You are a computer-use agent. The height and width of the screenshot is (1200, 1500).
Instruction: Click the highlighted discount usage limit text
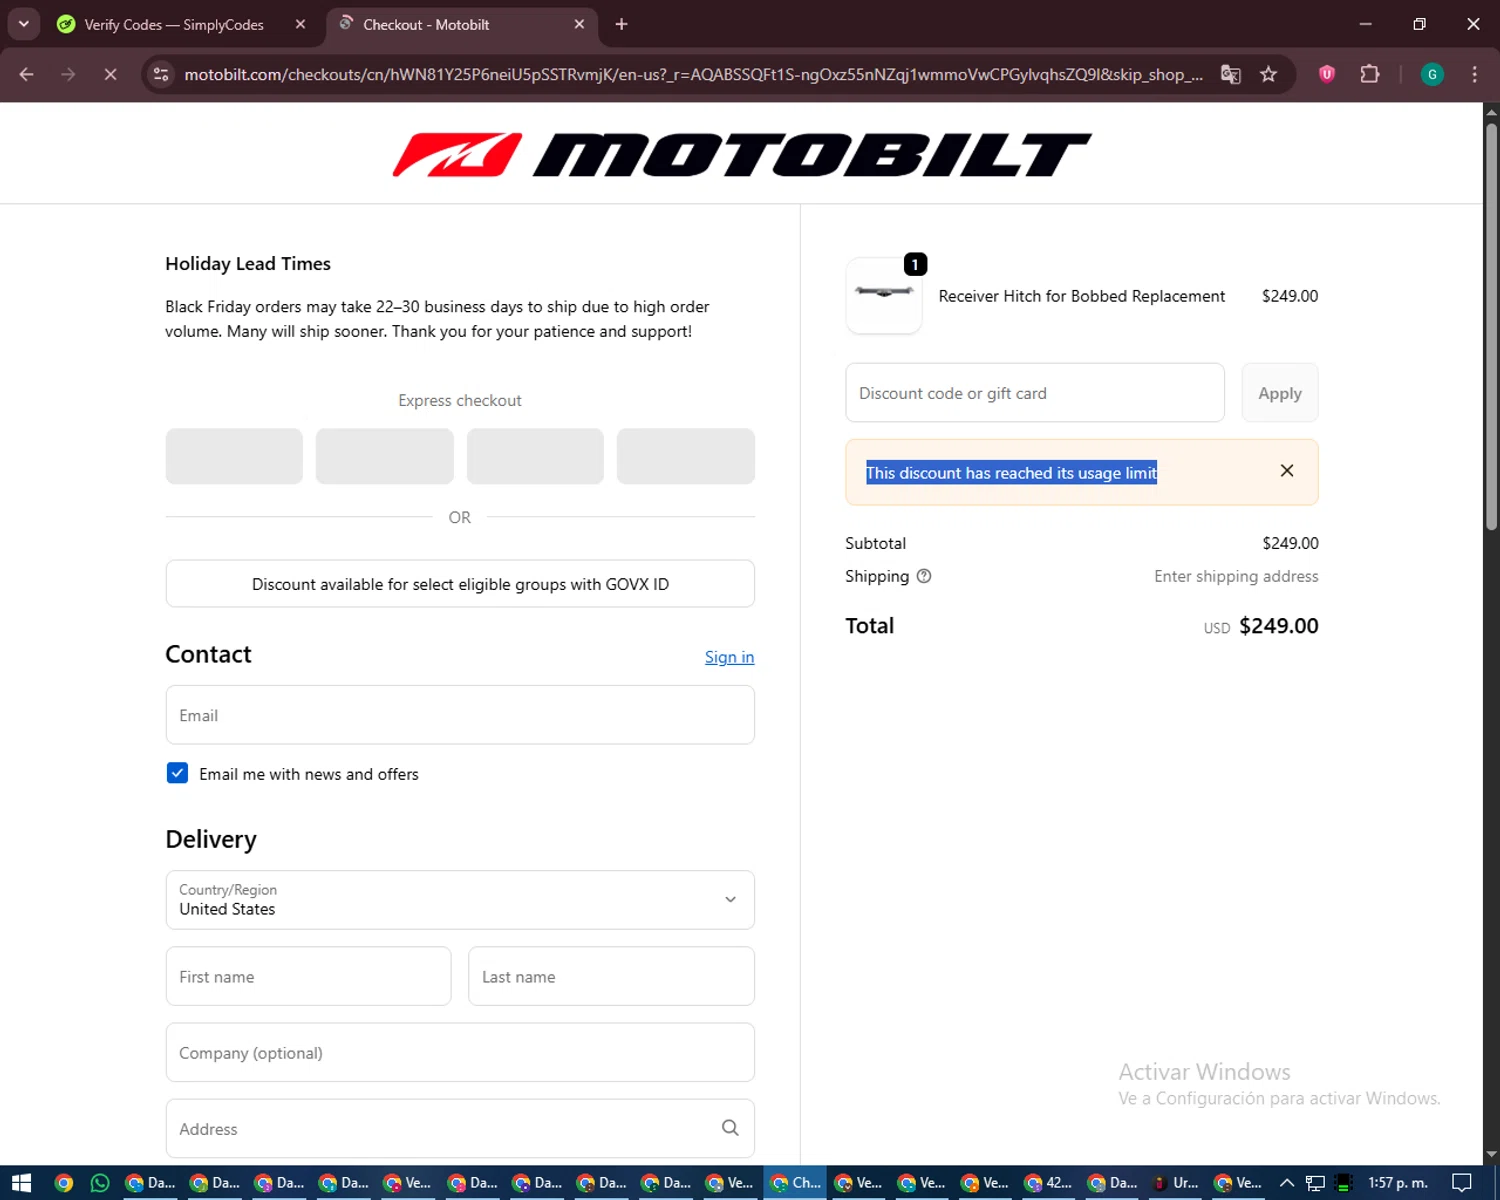1011,473
